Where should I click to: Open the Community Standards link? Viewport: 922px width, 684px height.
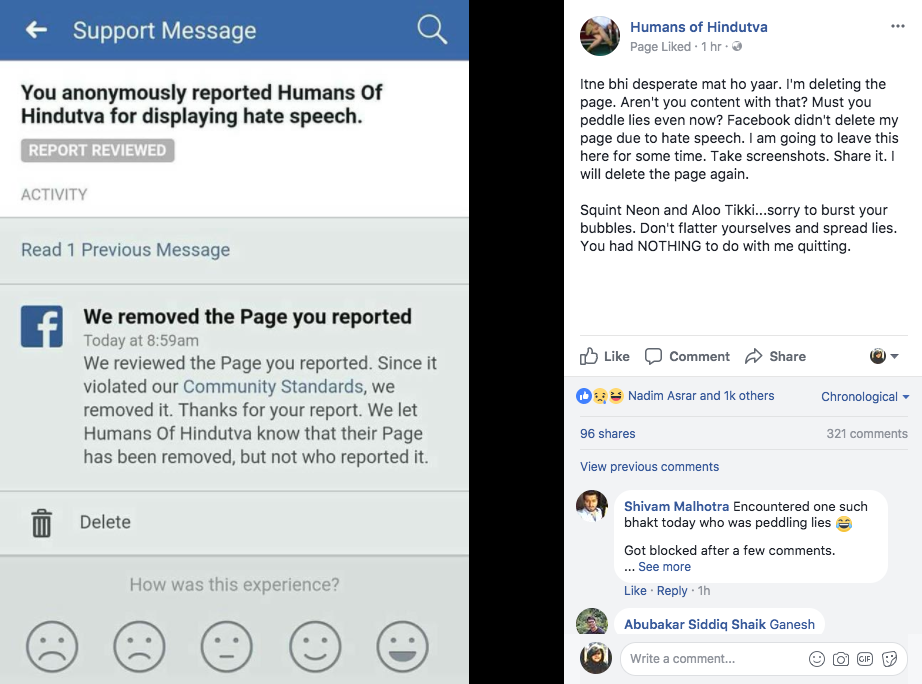pyautogui.click(x=273, y=386)
